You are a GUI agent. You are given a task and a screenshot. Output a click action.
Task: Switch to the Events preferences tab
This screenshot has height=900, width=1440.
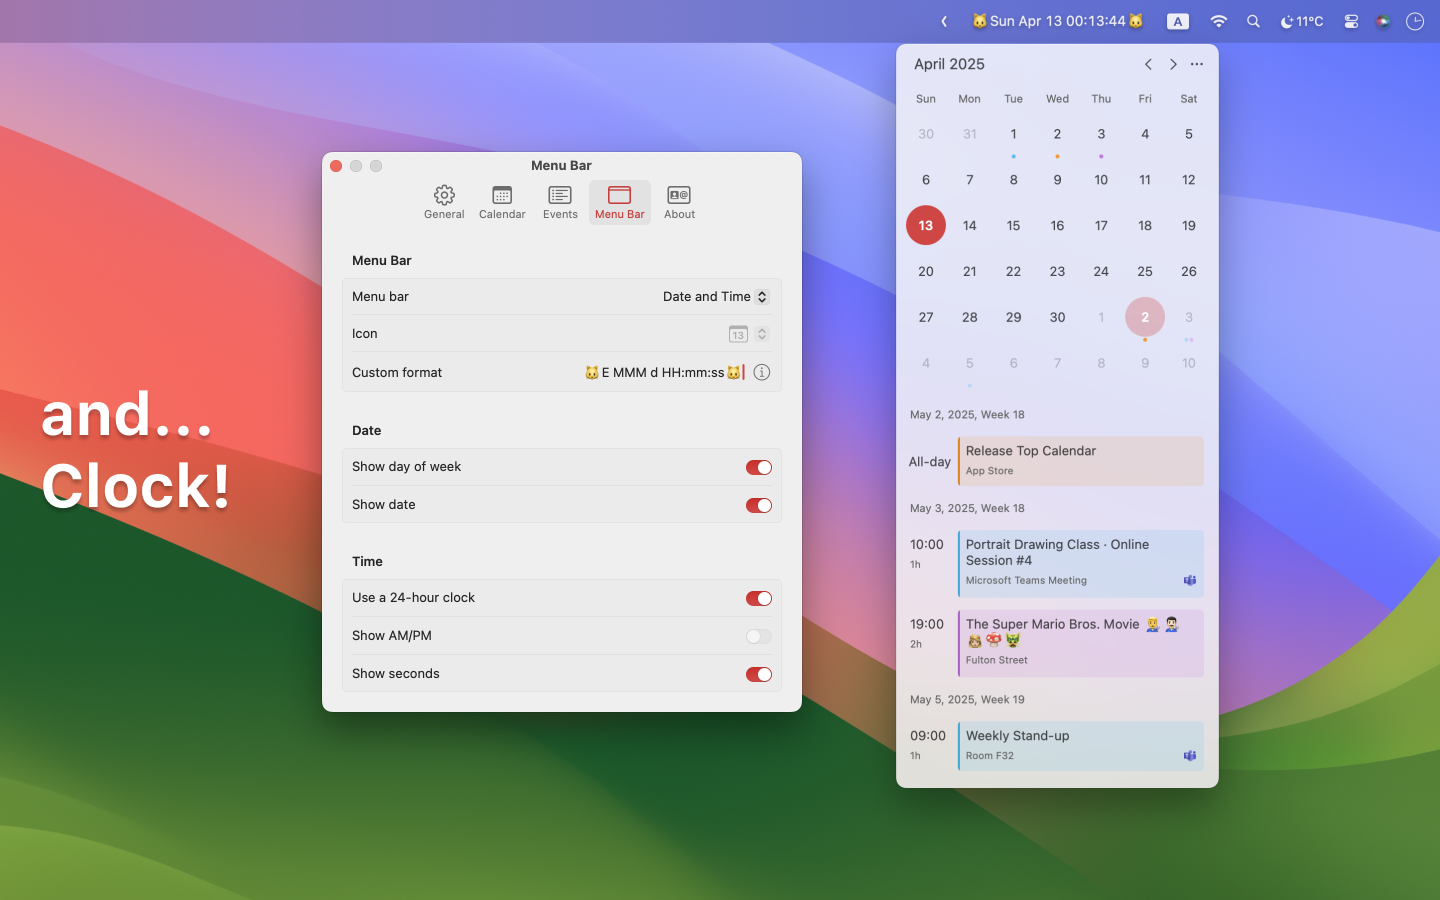[560, 202]
